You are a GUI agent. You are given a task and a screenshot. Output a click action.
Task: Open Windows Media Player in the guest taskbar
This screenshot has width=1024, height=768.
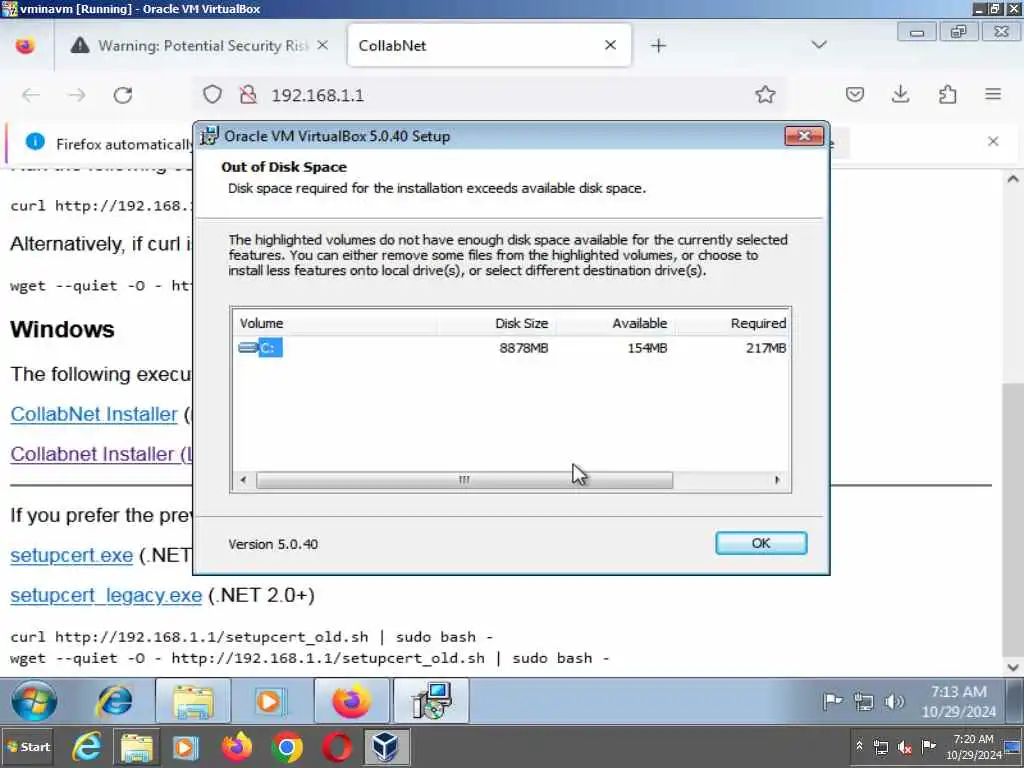tap(270, 701)
